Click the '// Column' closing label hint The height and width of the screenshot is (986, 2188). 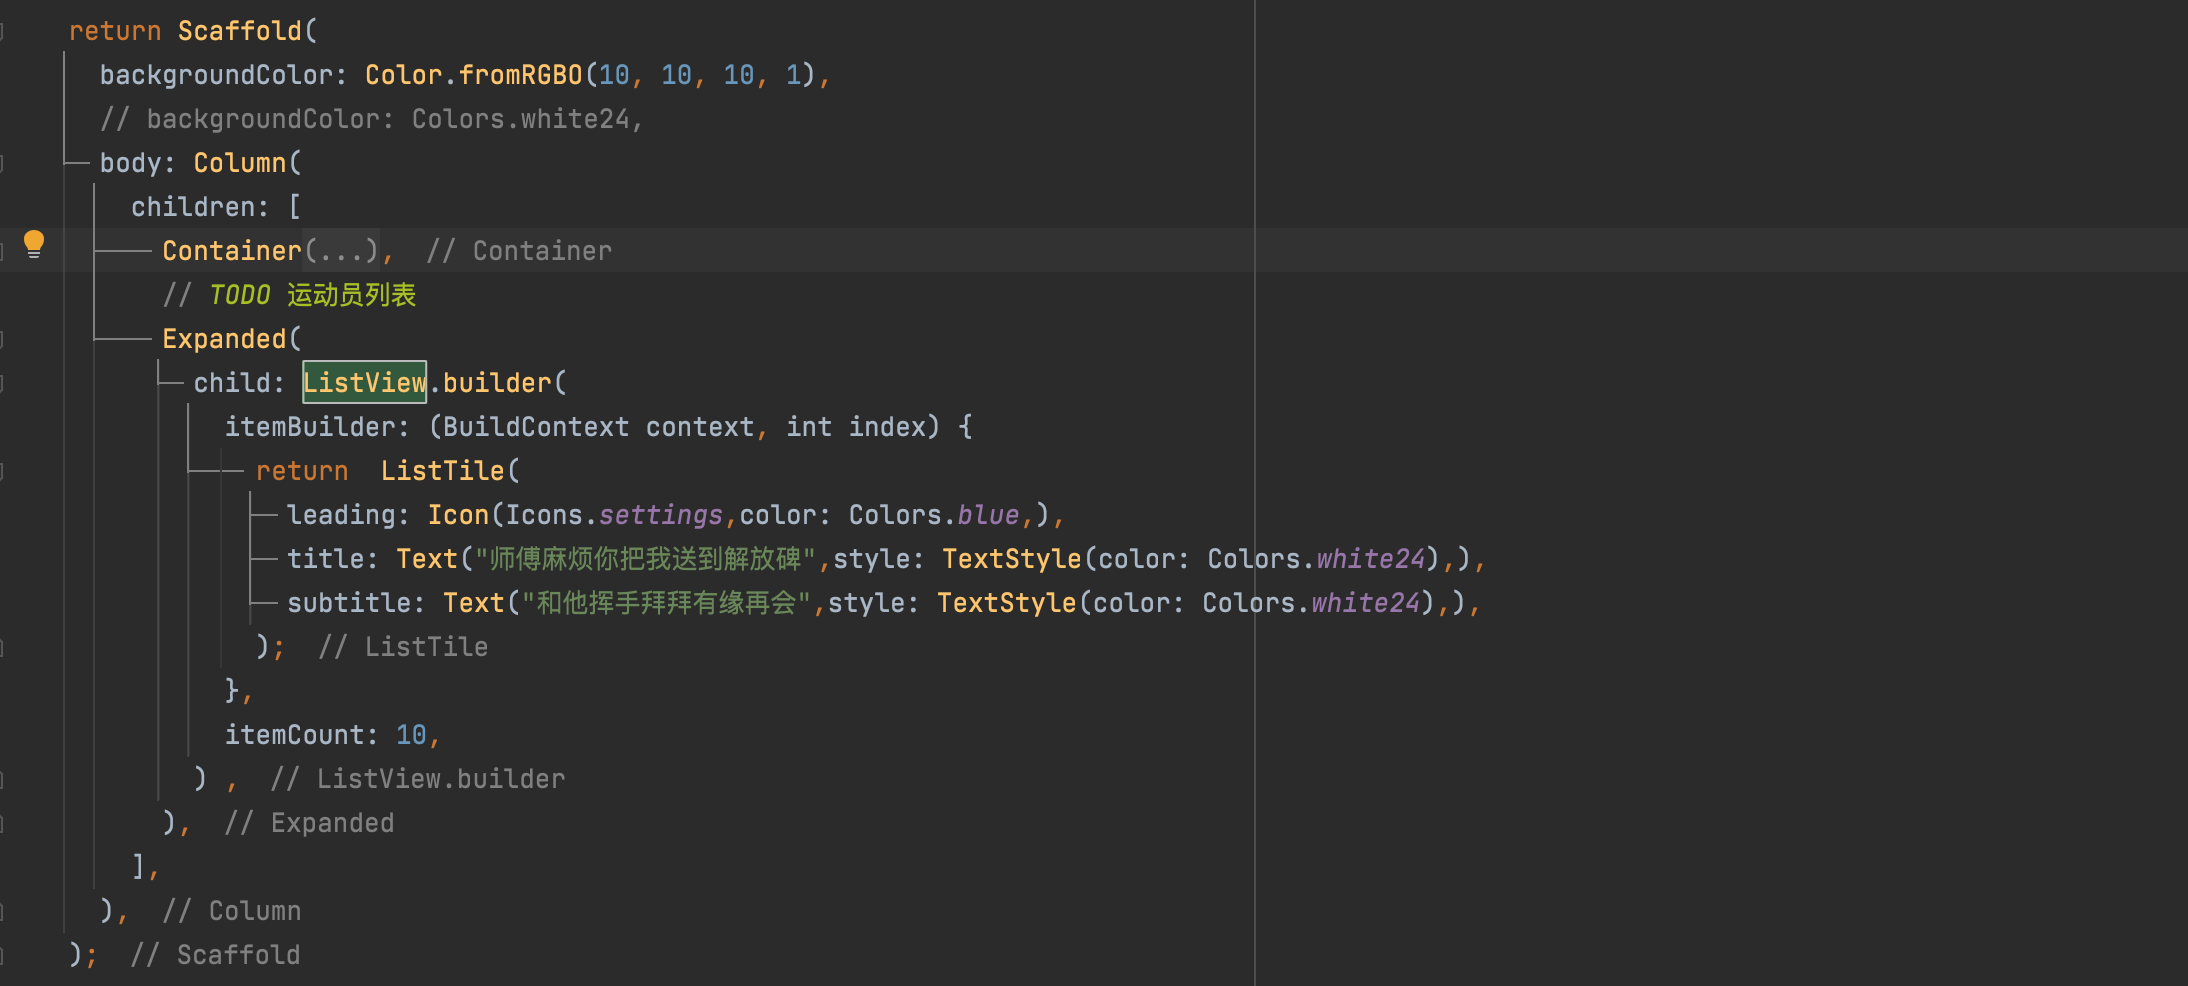click(232, 910)
